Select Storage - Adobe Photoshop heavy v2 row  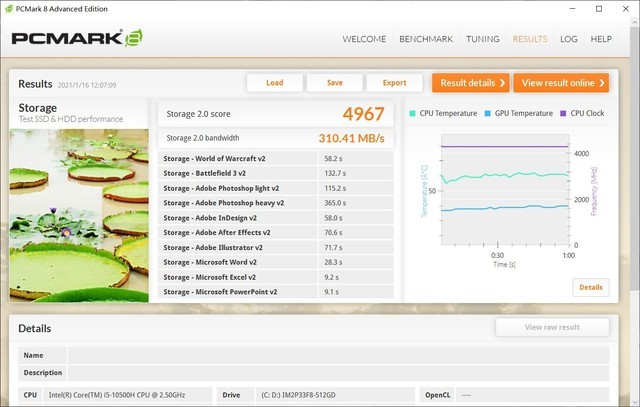[276, 203]
